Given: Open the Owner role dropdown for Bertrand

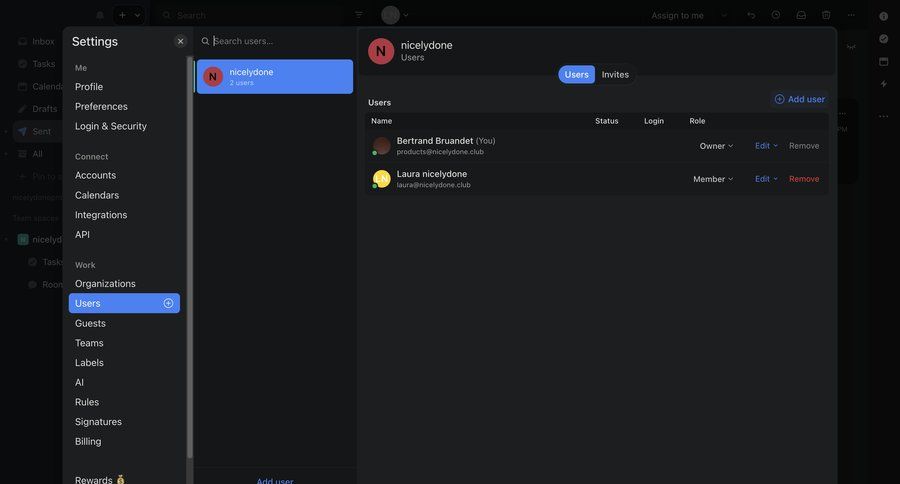Looking at the screenshot, I should tap(716, 146).
